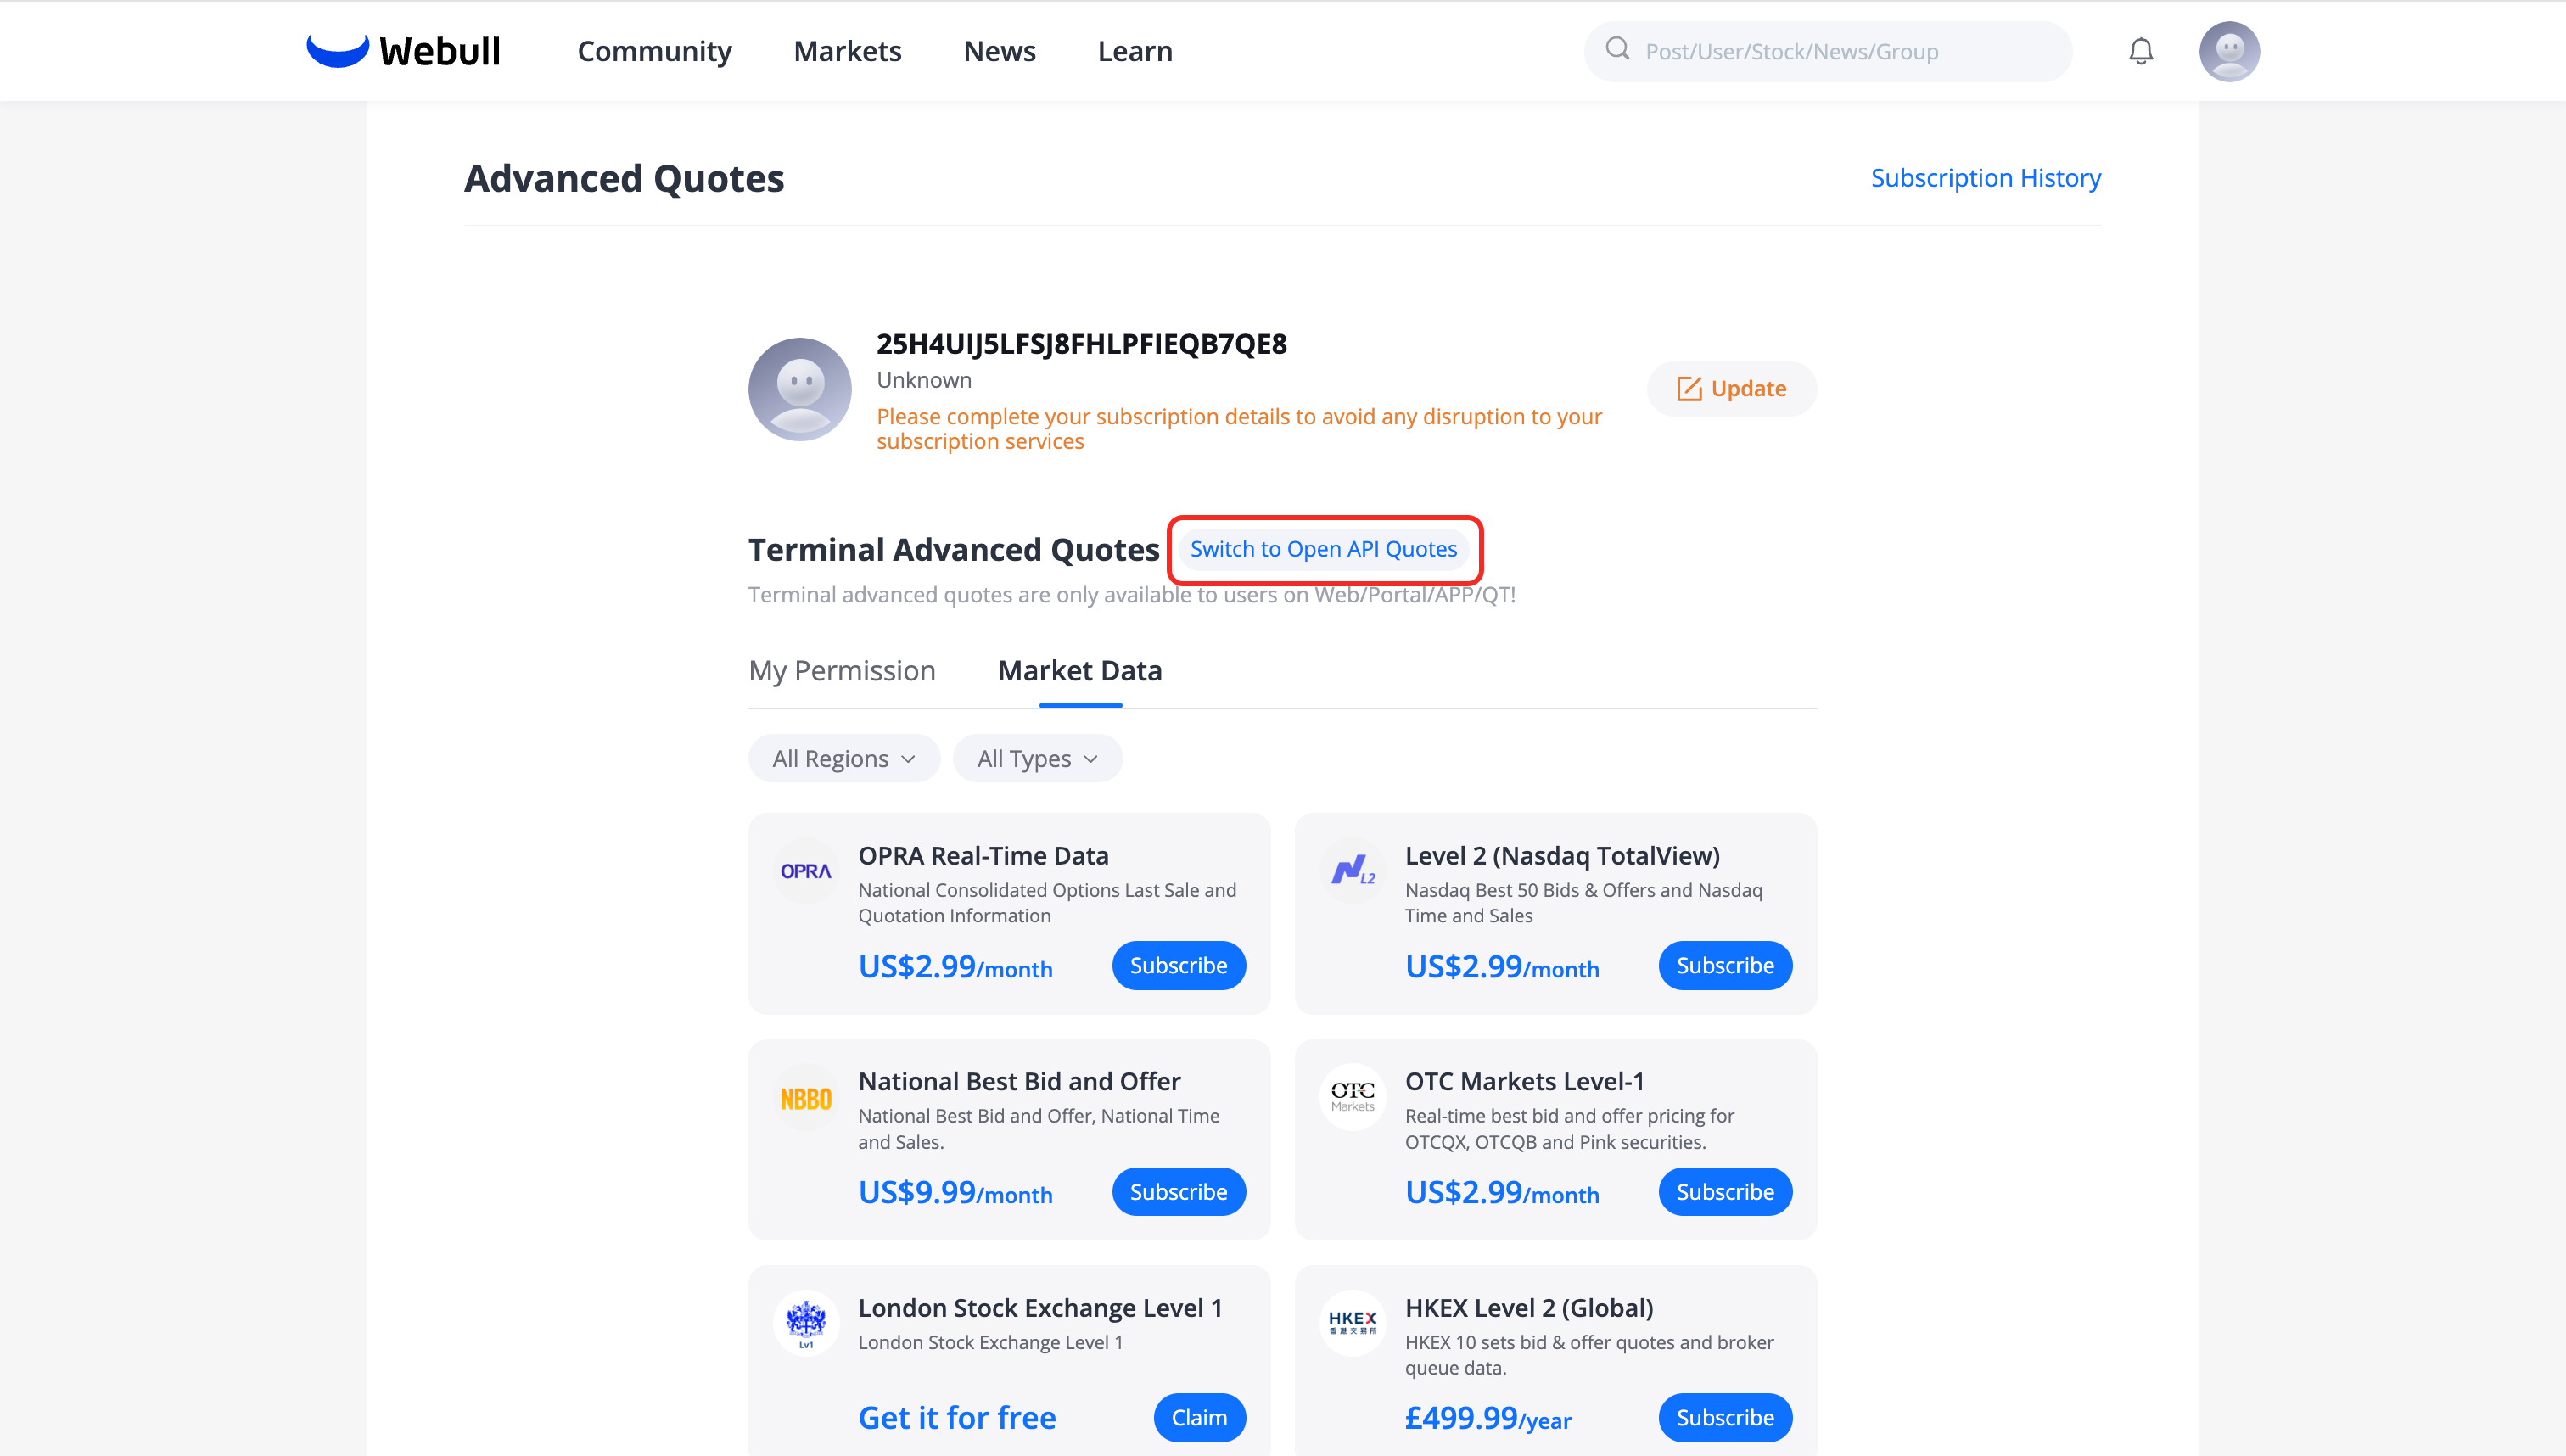Click the NBBO logo icon
This screenshot has width=2566, height=1456.
point(806,1099)
